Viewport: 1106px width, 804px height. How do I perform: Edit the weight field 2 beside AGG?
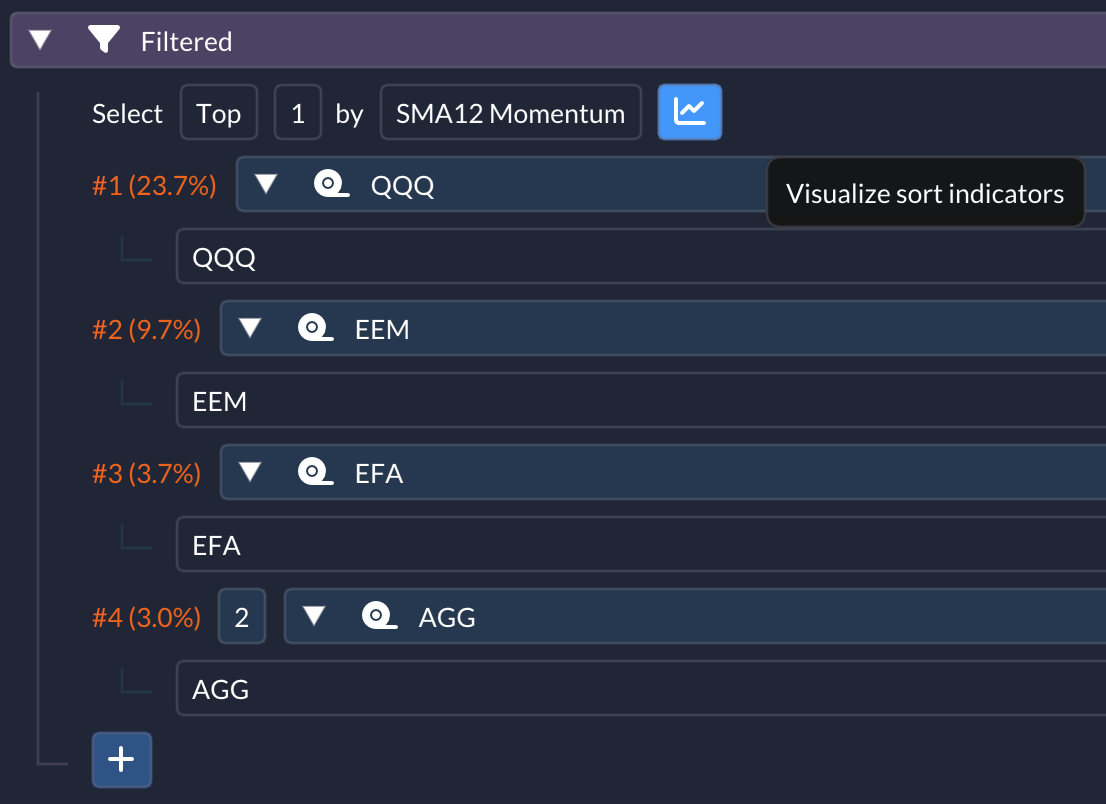[x=242, y=616]
